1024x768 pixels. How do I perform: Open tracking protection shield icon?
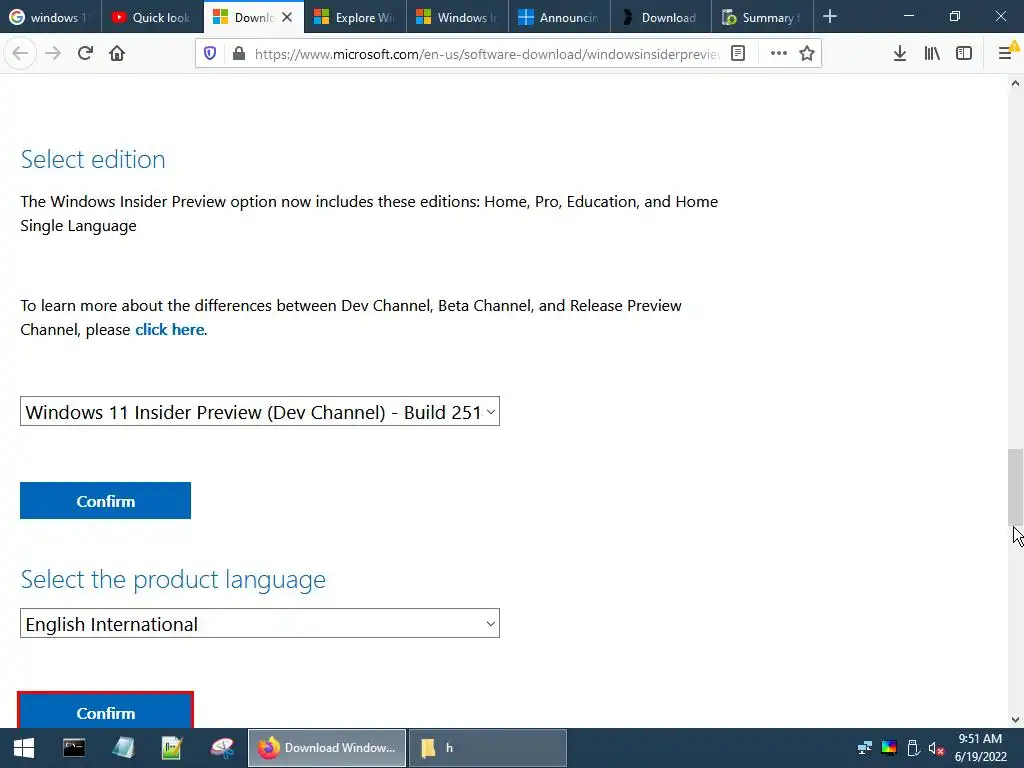tap(210, 54)
